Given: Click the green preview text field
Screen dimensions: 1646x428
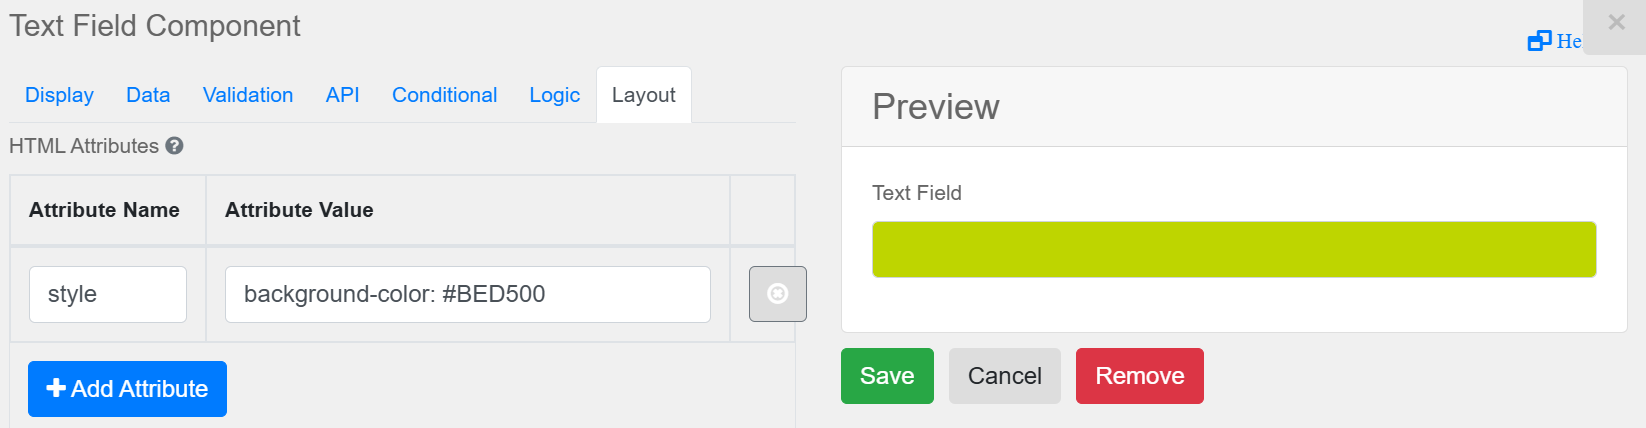Looking at the screenshot, I should tap(1233, 250).
